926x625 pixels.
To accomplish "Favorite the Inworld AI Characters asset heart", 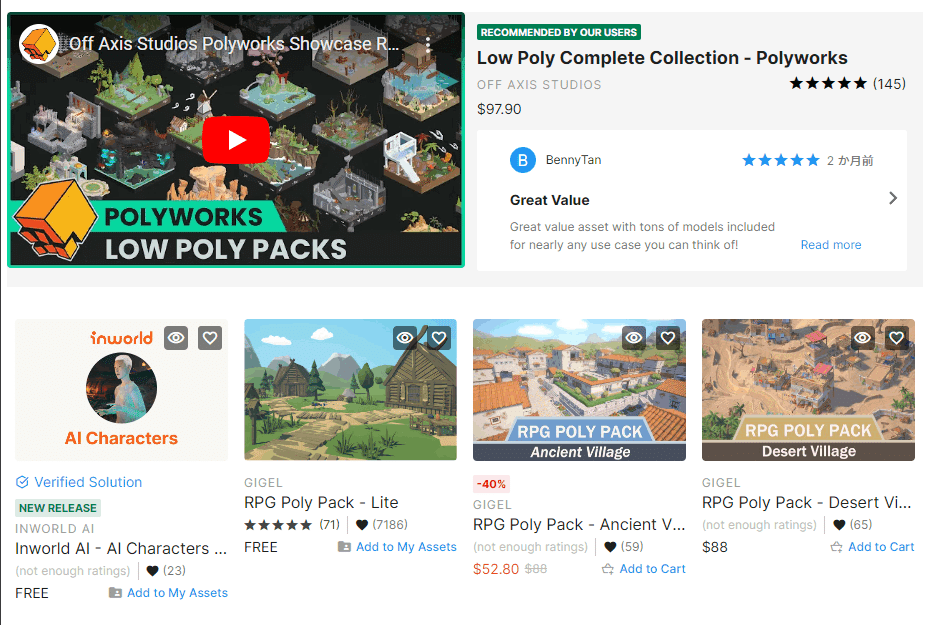I will pyautogui.click(x=210, y=338).
